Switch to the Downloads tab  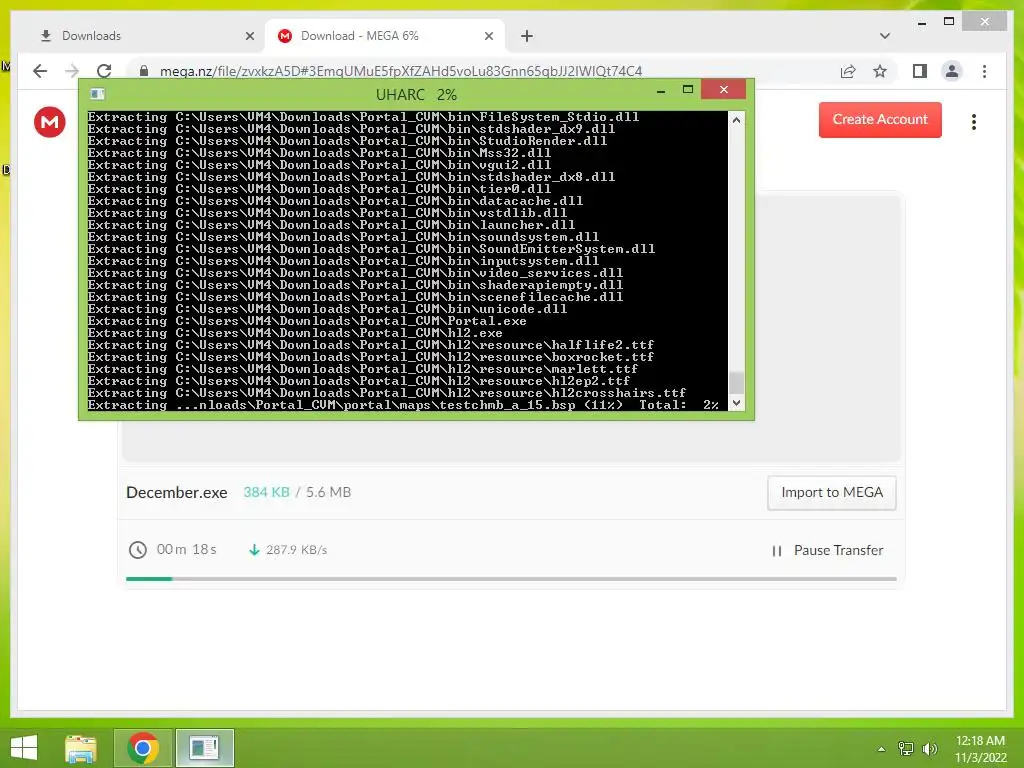pyautogui.click(x=141, y=36)
